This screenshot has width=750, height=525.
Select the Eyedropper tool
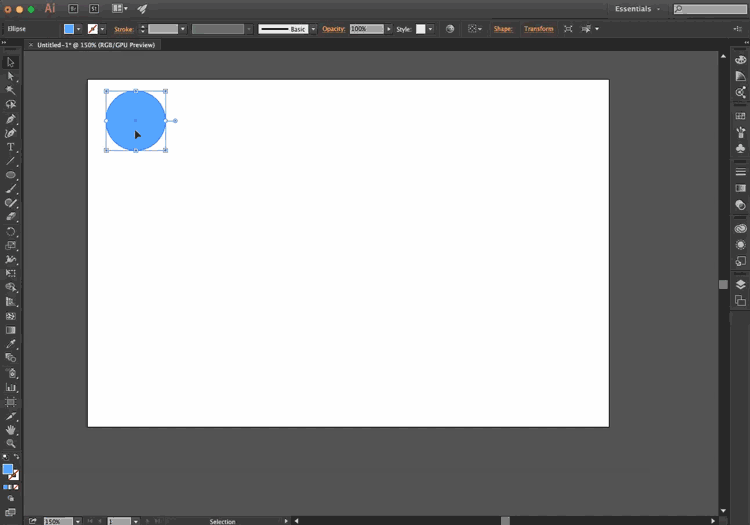(x=11, y=344)
